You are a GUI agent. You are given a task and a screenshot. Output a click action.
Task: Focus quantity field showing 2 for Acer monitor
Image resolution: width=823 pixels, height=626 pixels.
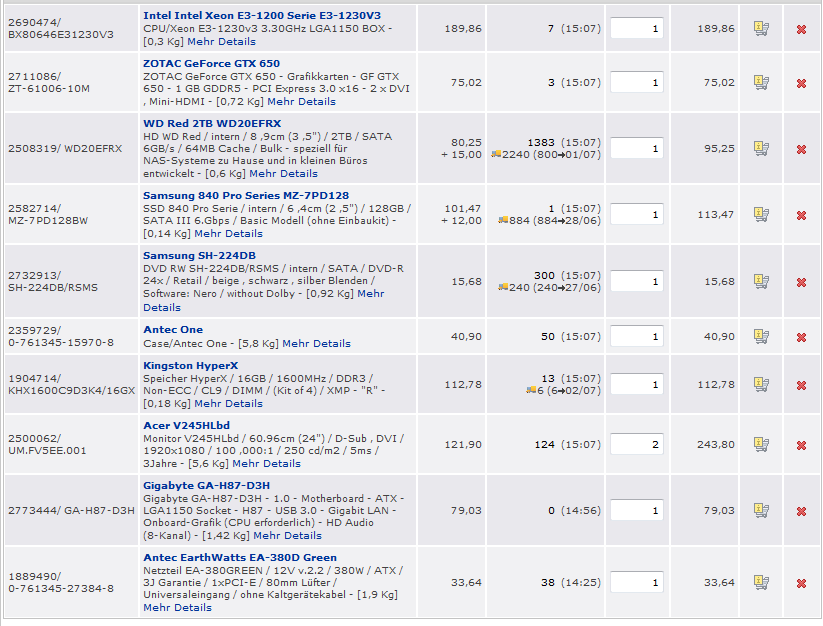(x=637, y=444)
